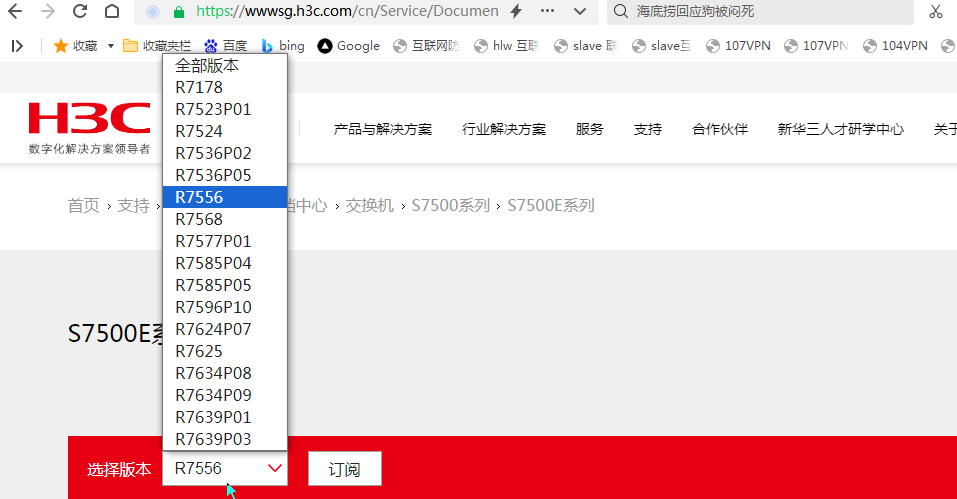This screenshot has height=499, width=957.
Task: Click the star 收藏 favorites icon
Action: [60, 46]
